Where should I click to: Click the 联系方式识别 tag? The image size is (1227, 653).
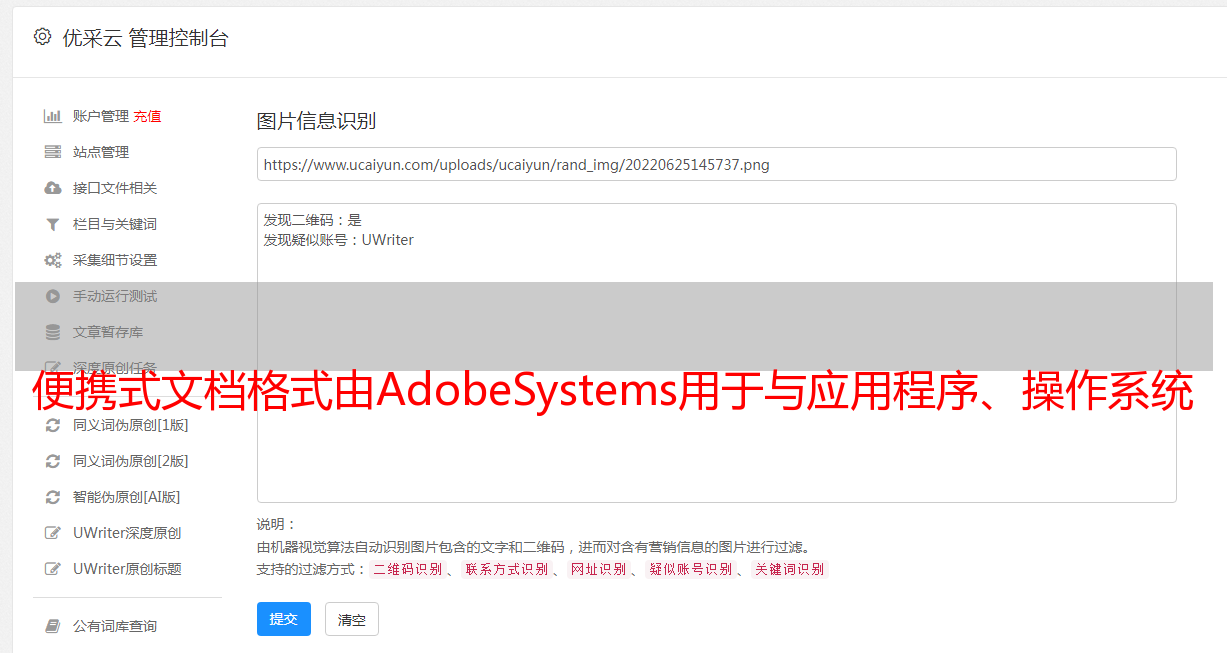pos(506,569)
